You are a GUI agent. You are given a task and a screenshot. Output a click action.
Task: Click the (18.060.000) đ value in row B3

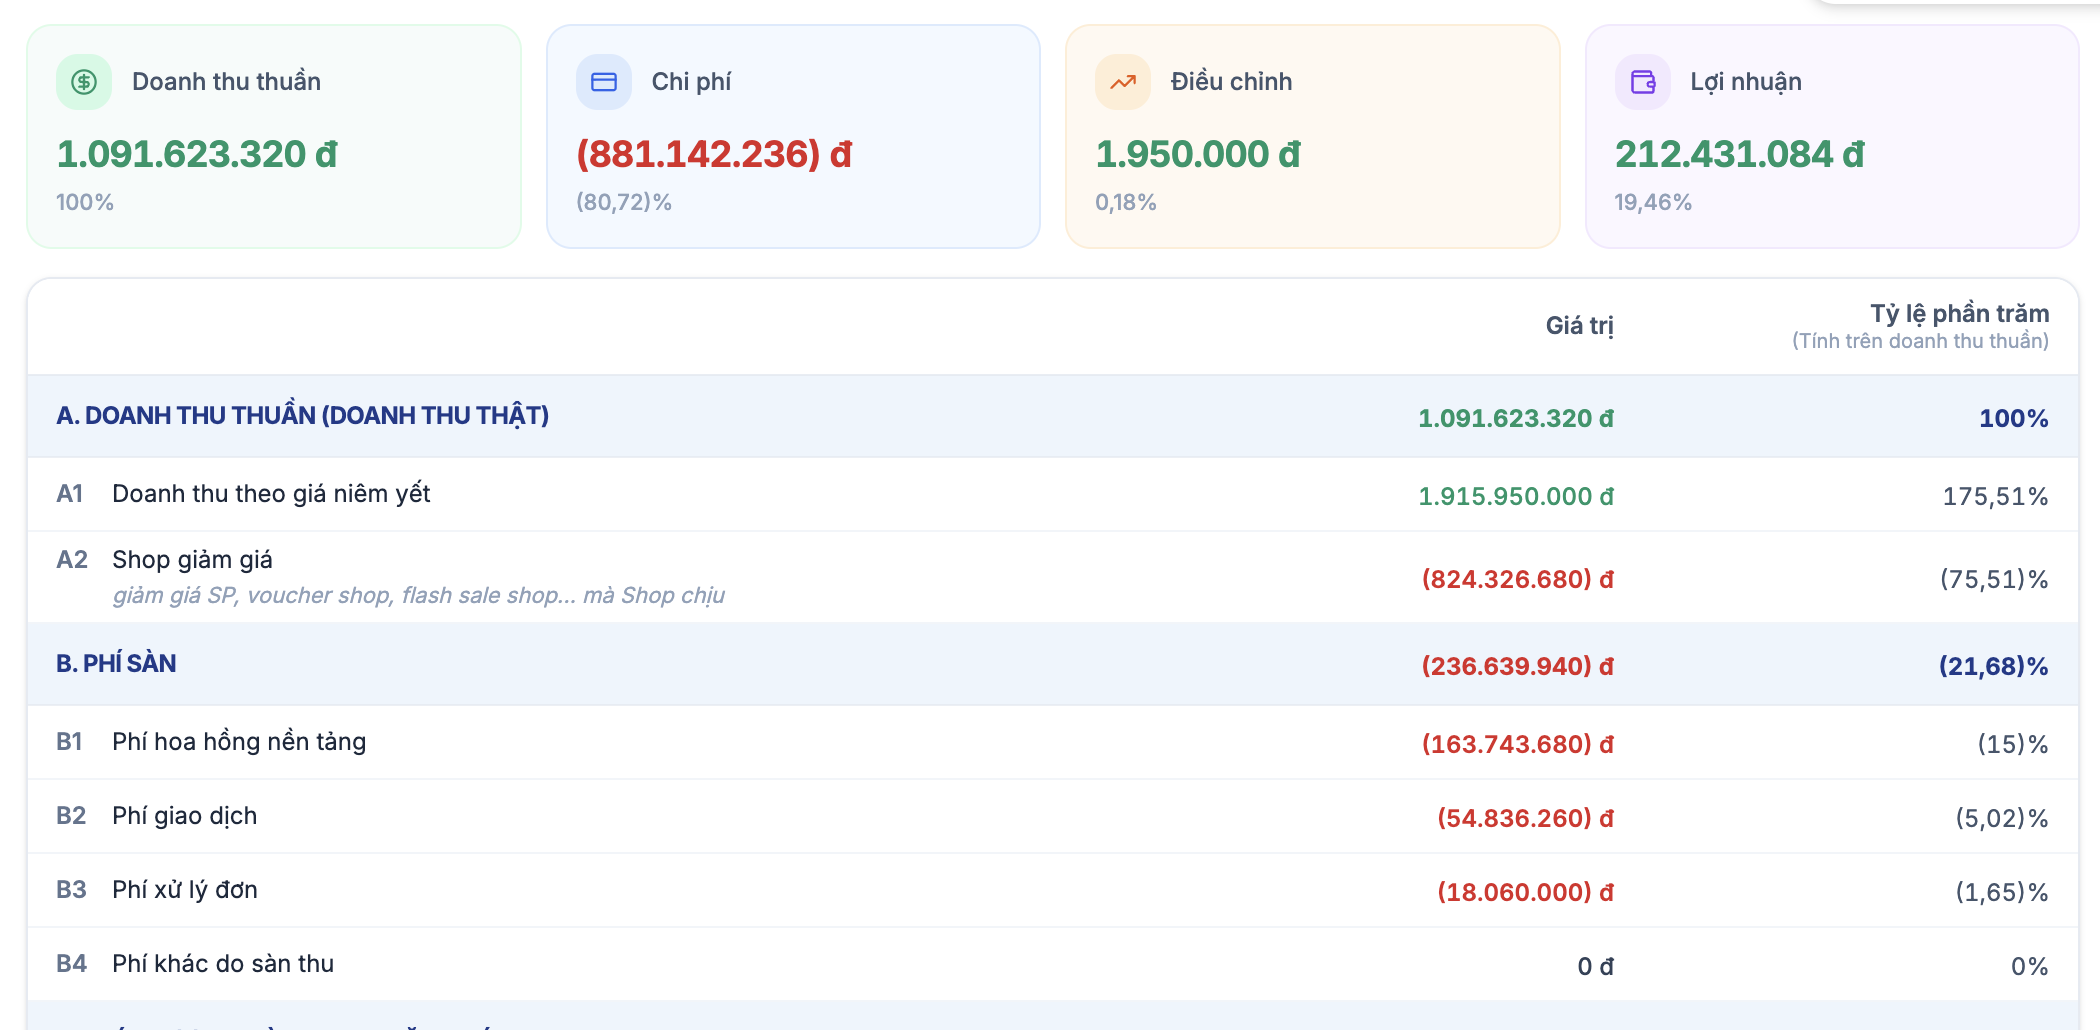click(1526, 892)
